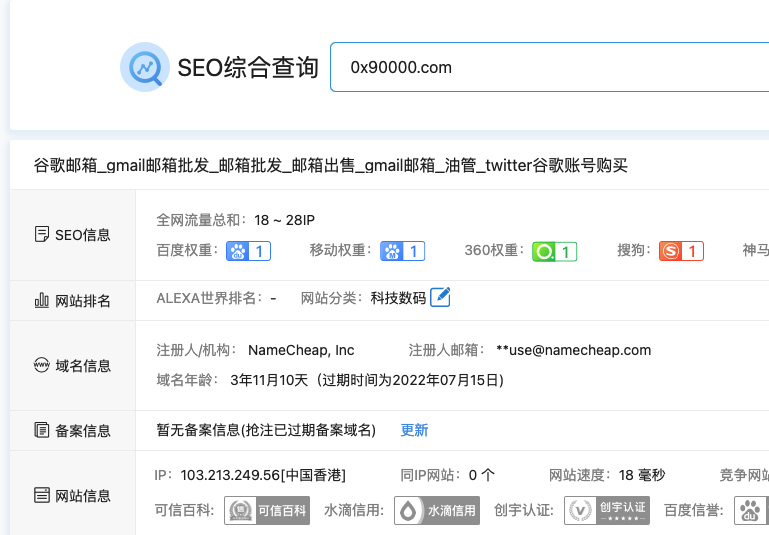Click the ALEXA世界排名 label
This screenshot has width=769, height=535.
tap(209, 298)
